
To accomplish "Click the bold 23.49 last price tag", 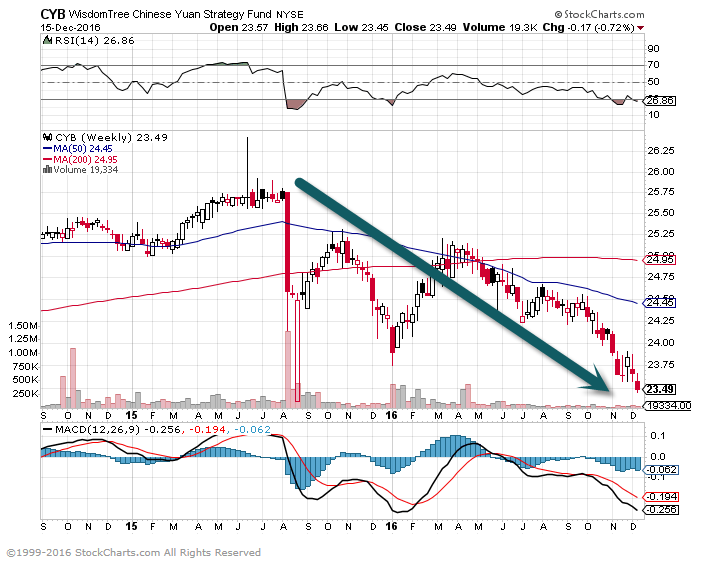I will coord(660,389).
